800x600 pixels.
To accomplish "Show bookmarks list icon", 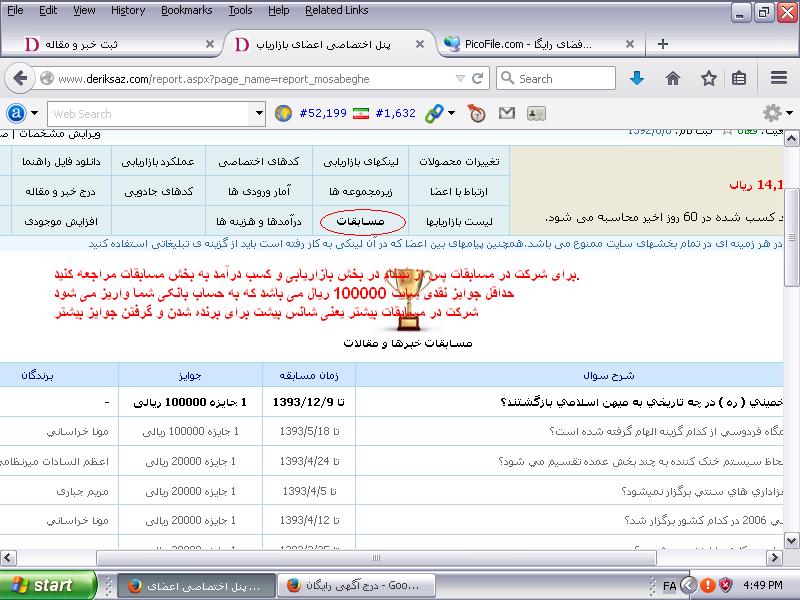I will coord(739,79).
